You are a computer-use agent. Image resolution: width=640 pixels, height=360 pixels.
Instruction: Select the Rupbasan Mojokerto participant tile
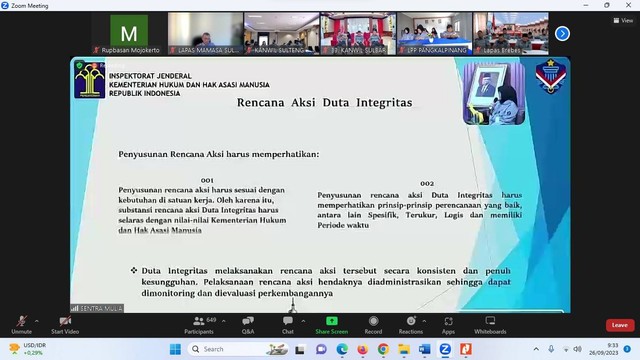[129, 33]
